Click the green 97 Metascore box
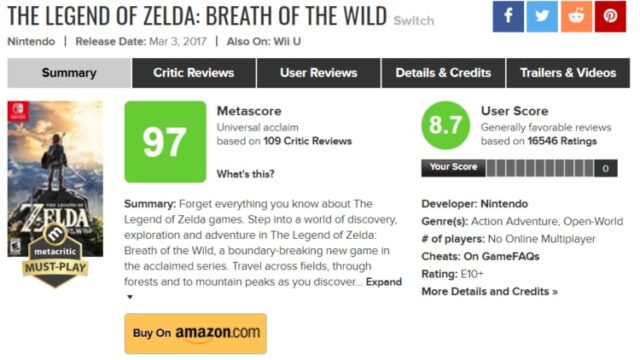This screenshot has height=360, width=640. [165, 142]
